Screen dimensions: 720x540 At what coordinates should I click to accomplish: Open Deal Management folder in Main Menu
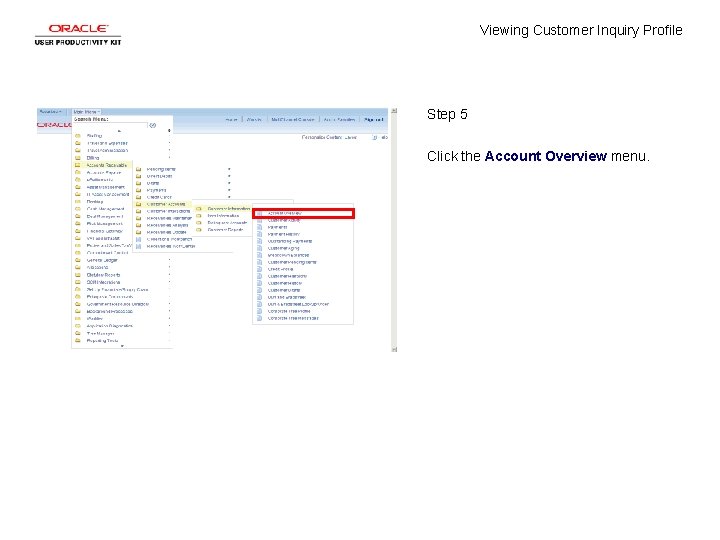(x=105, y=216)
